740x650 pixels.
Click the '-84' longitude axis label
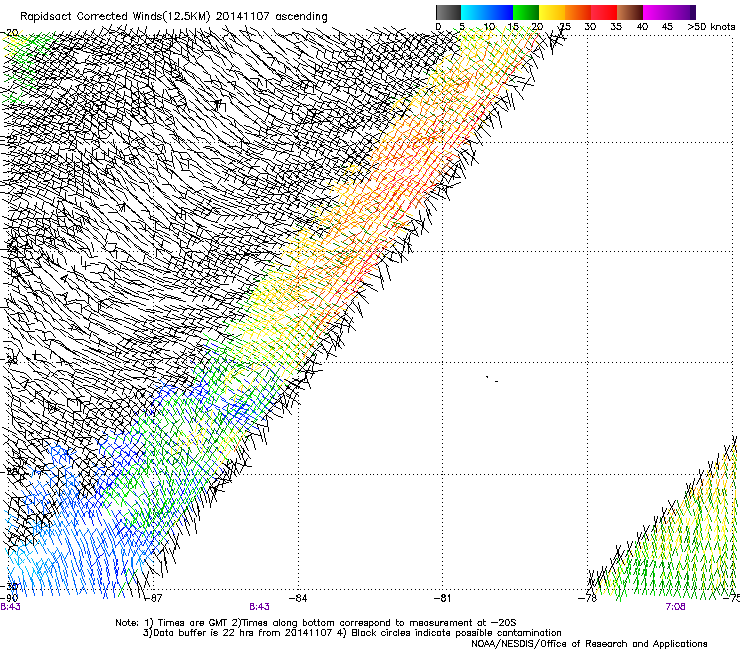[x=298, y=598]
